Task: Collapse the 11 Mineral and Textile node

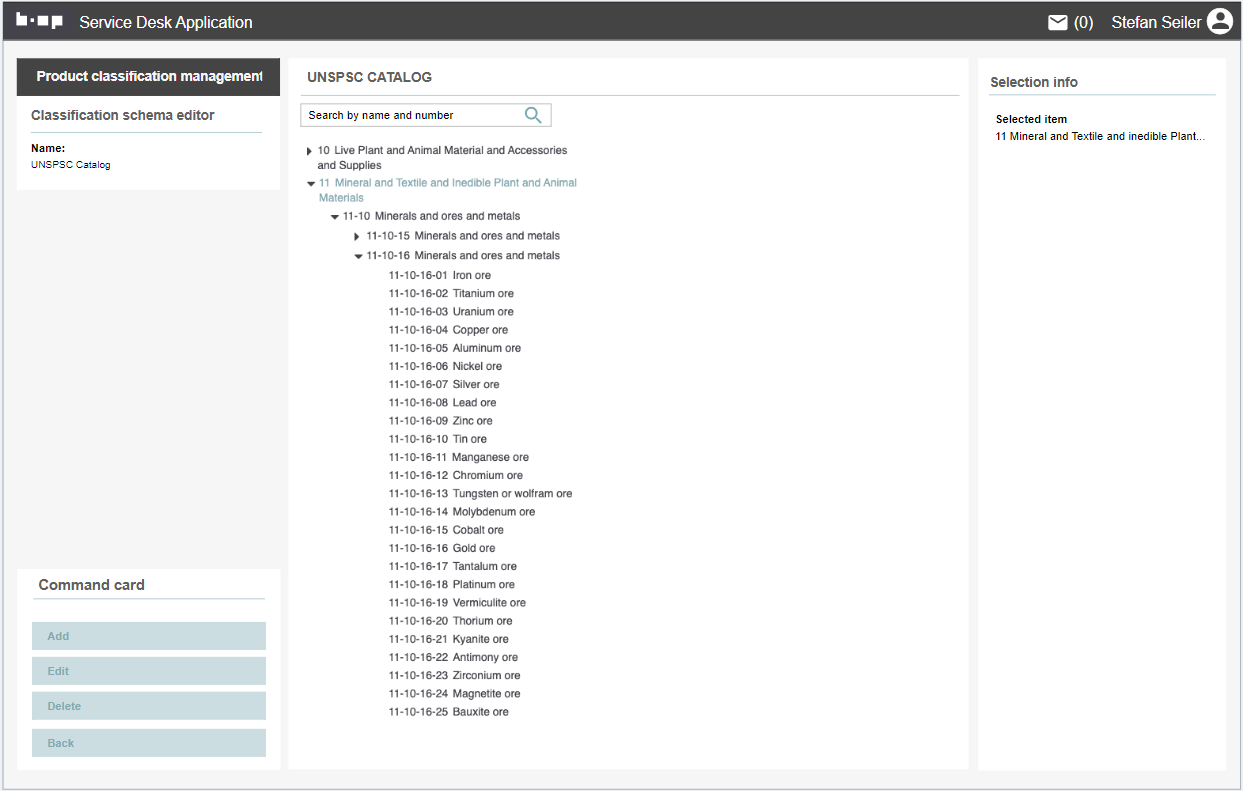Action: [311, 184]
